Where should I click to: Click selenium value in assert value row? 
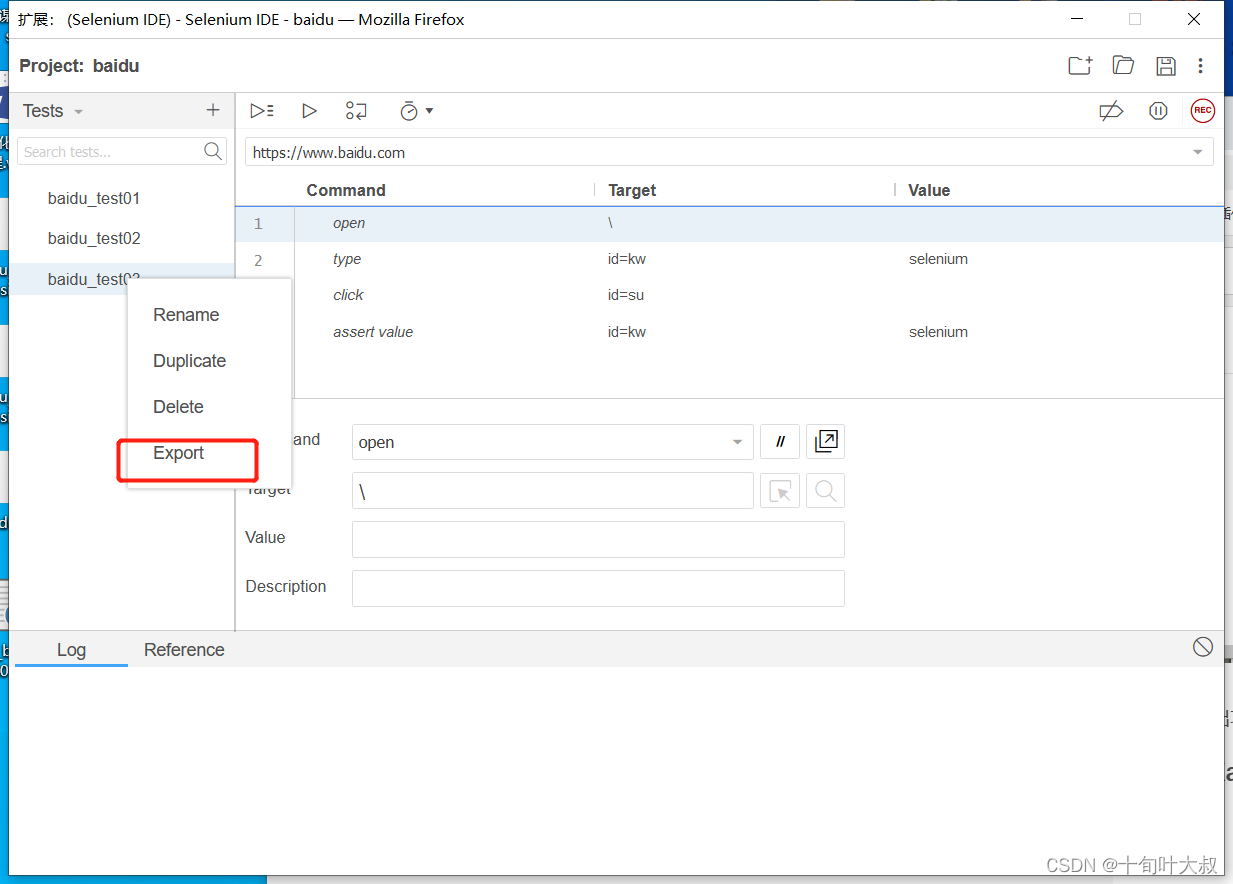pos(938,332)
